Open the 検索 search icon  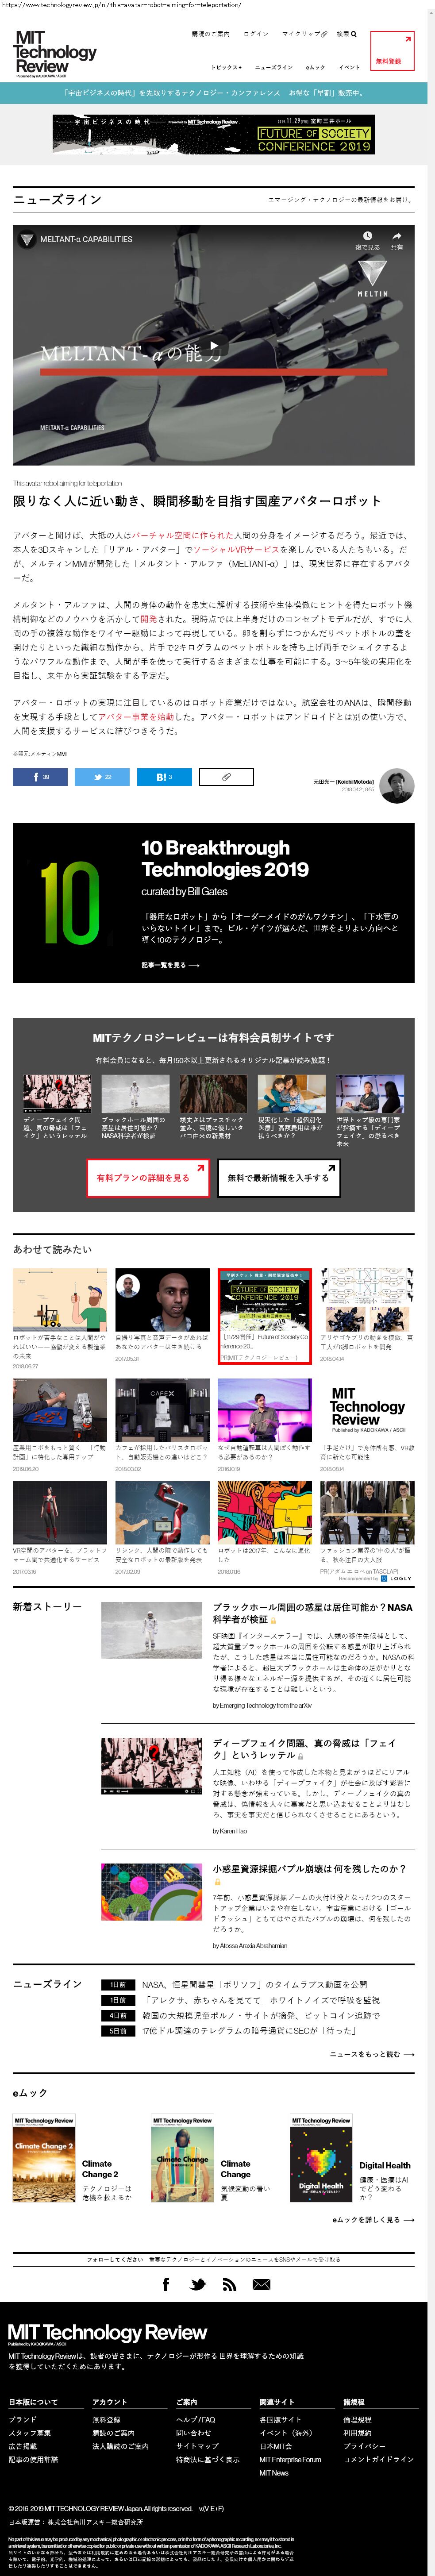(346, 34)
